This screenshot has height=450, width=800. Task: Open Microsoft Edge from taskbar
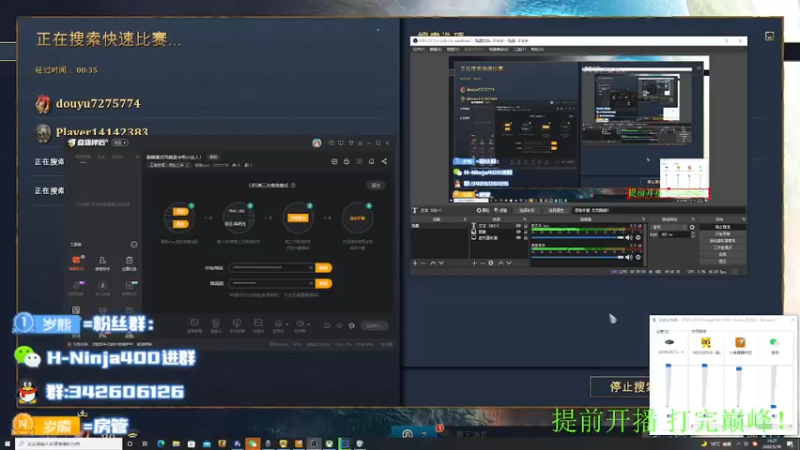(x=161, y=444)
